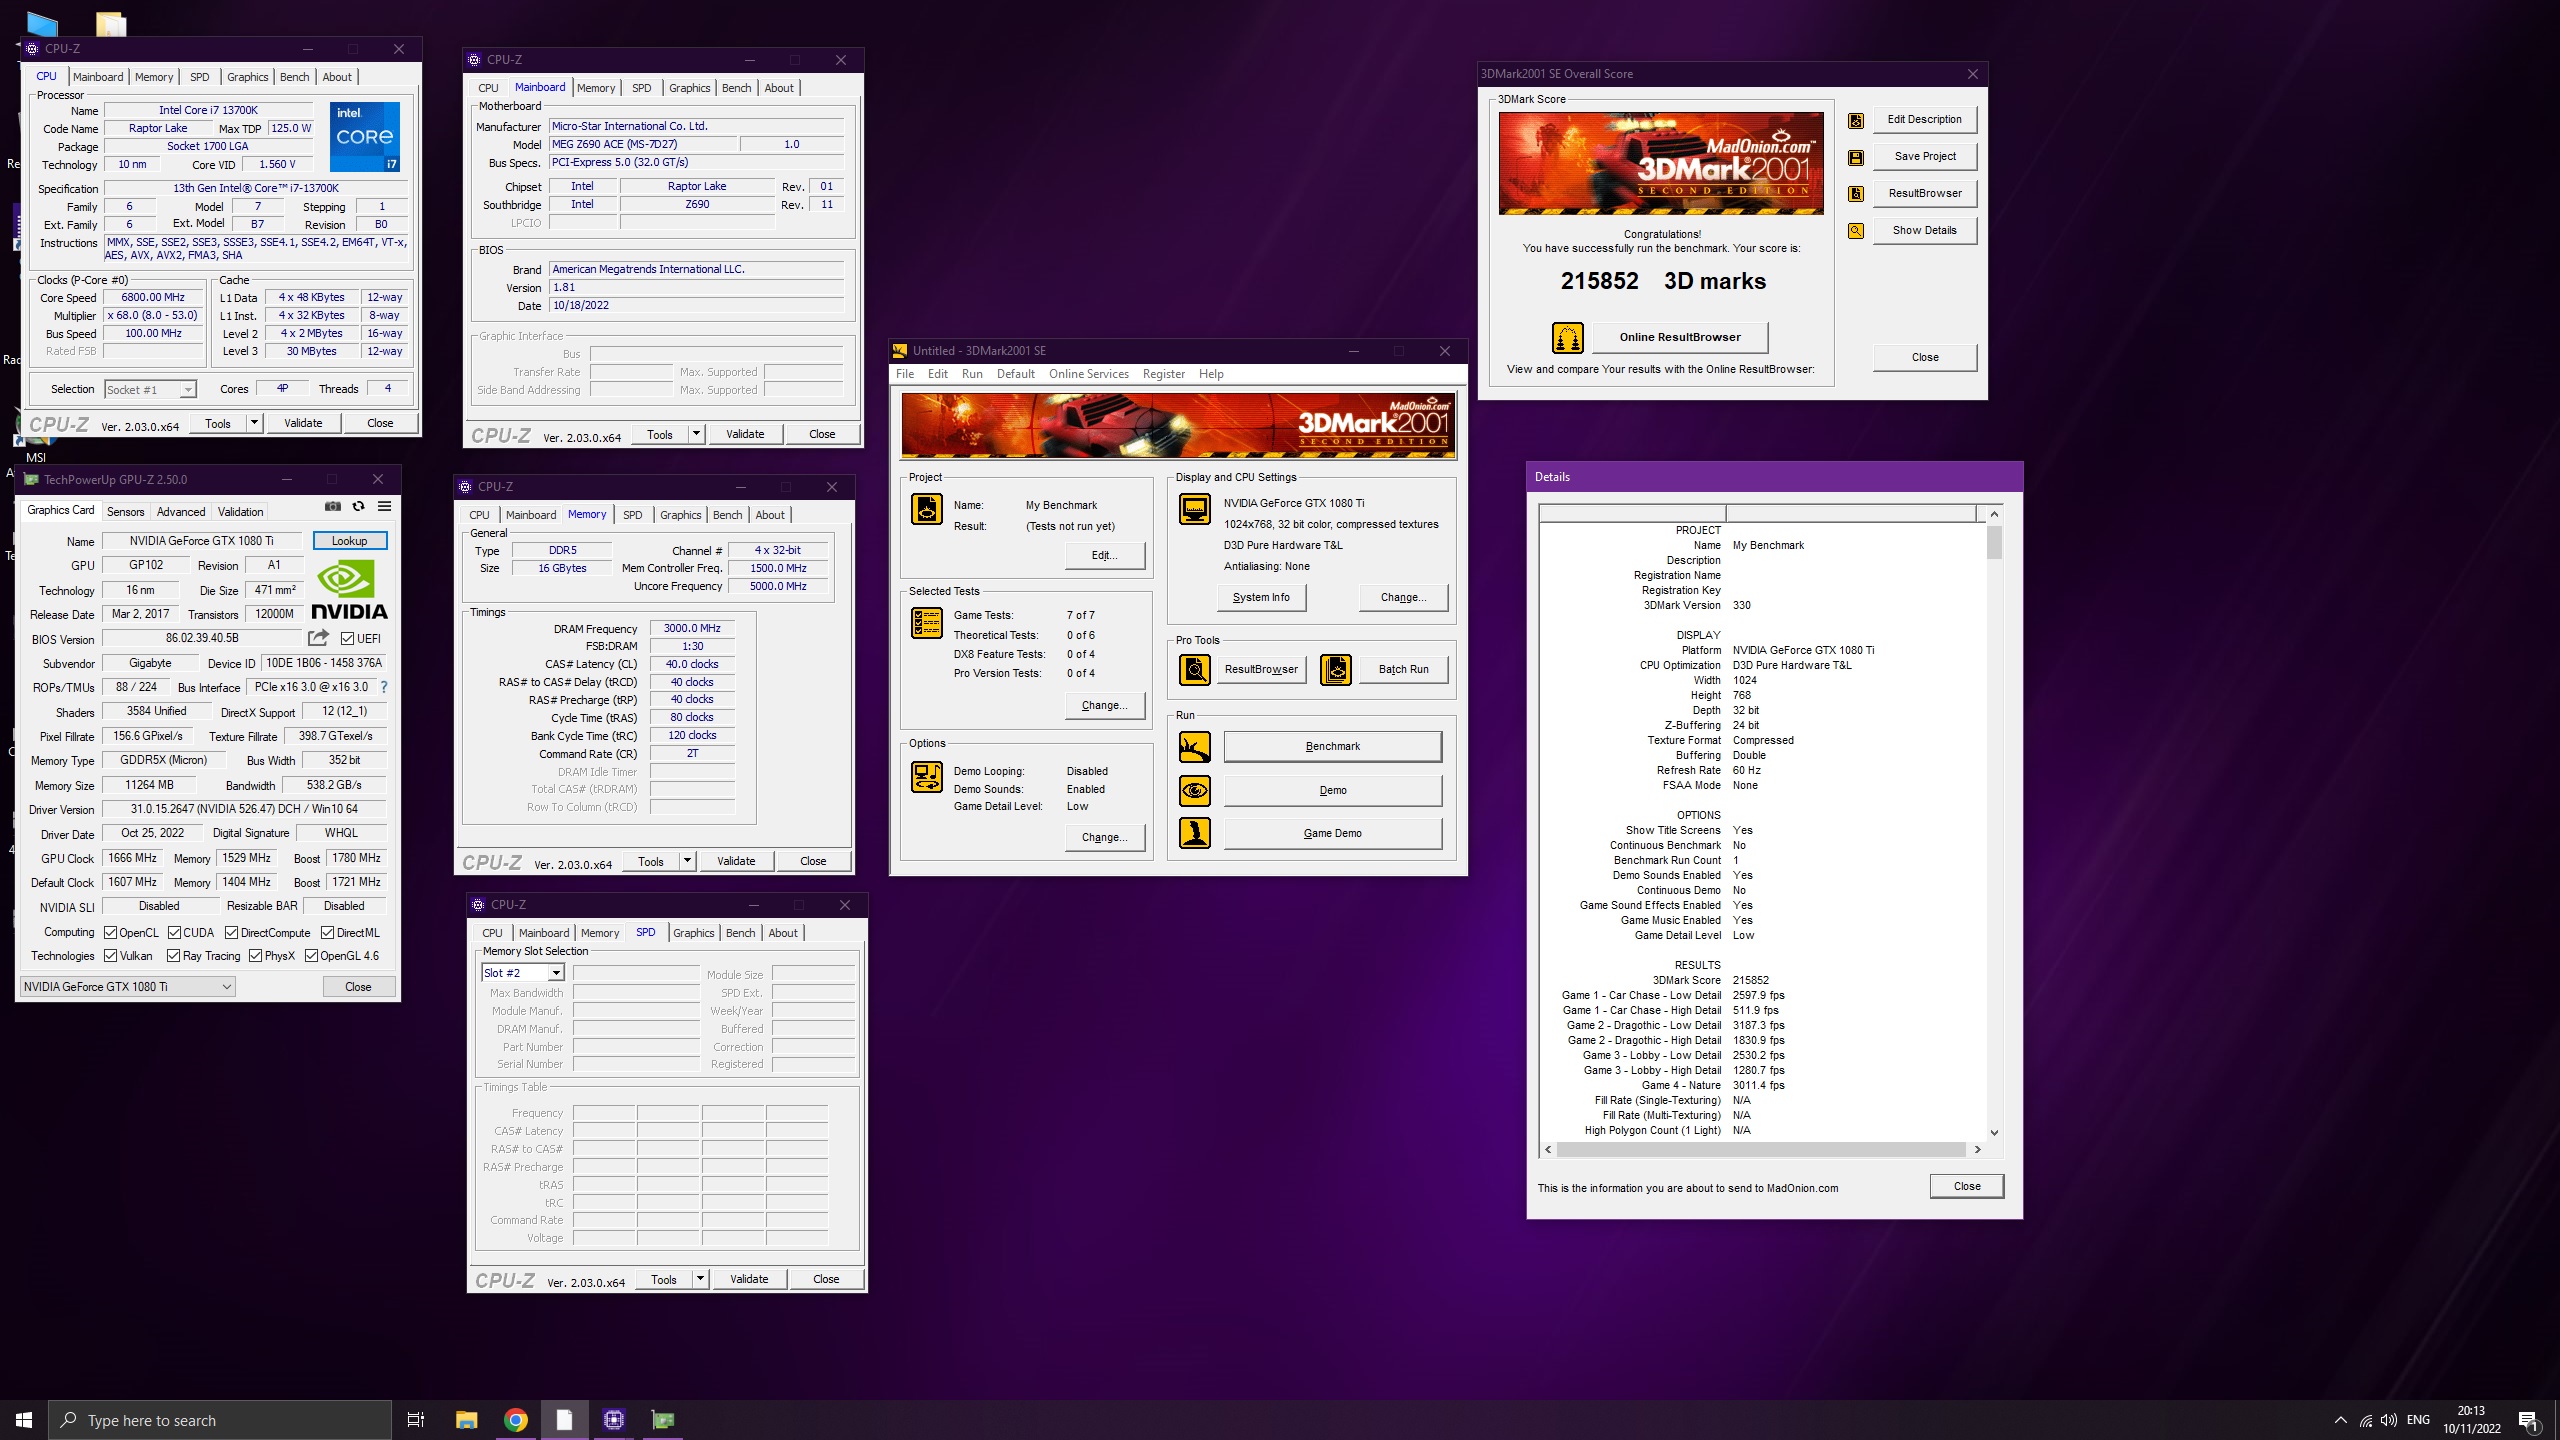Open the GPU-Z hamburger menu icon

(x=384, y=507)
